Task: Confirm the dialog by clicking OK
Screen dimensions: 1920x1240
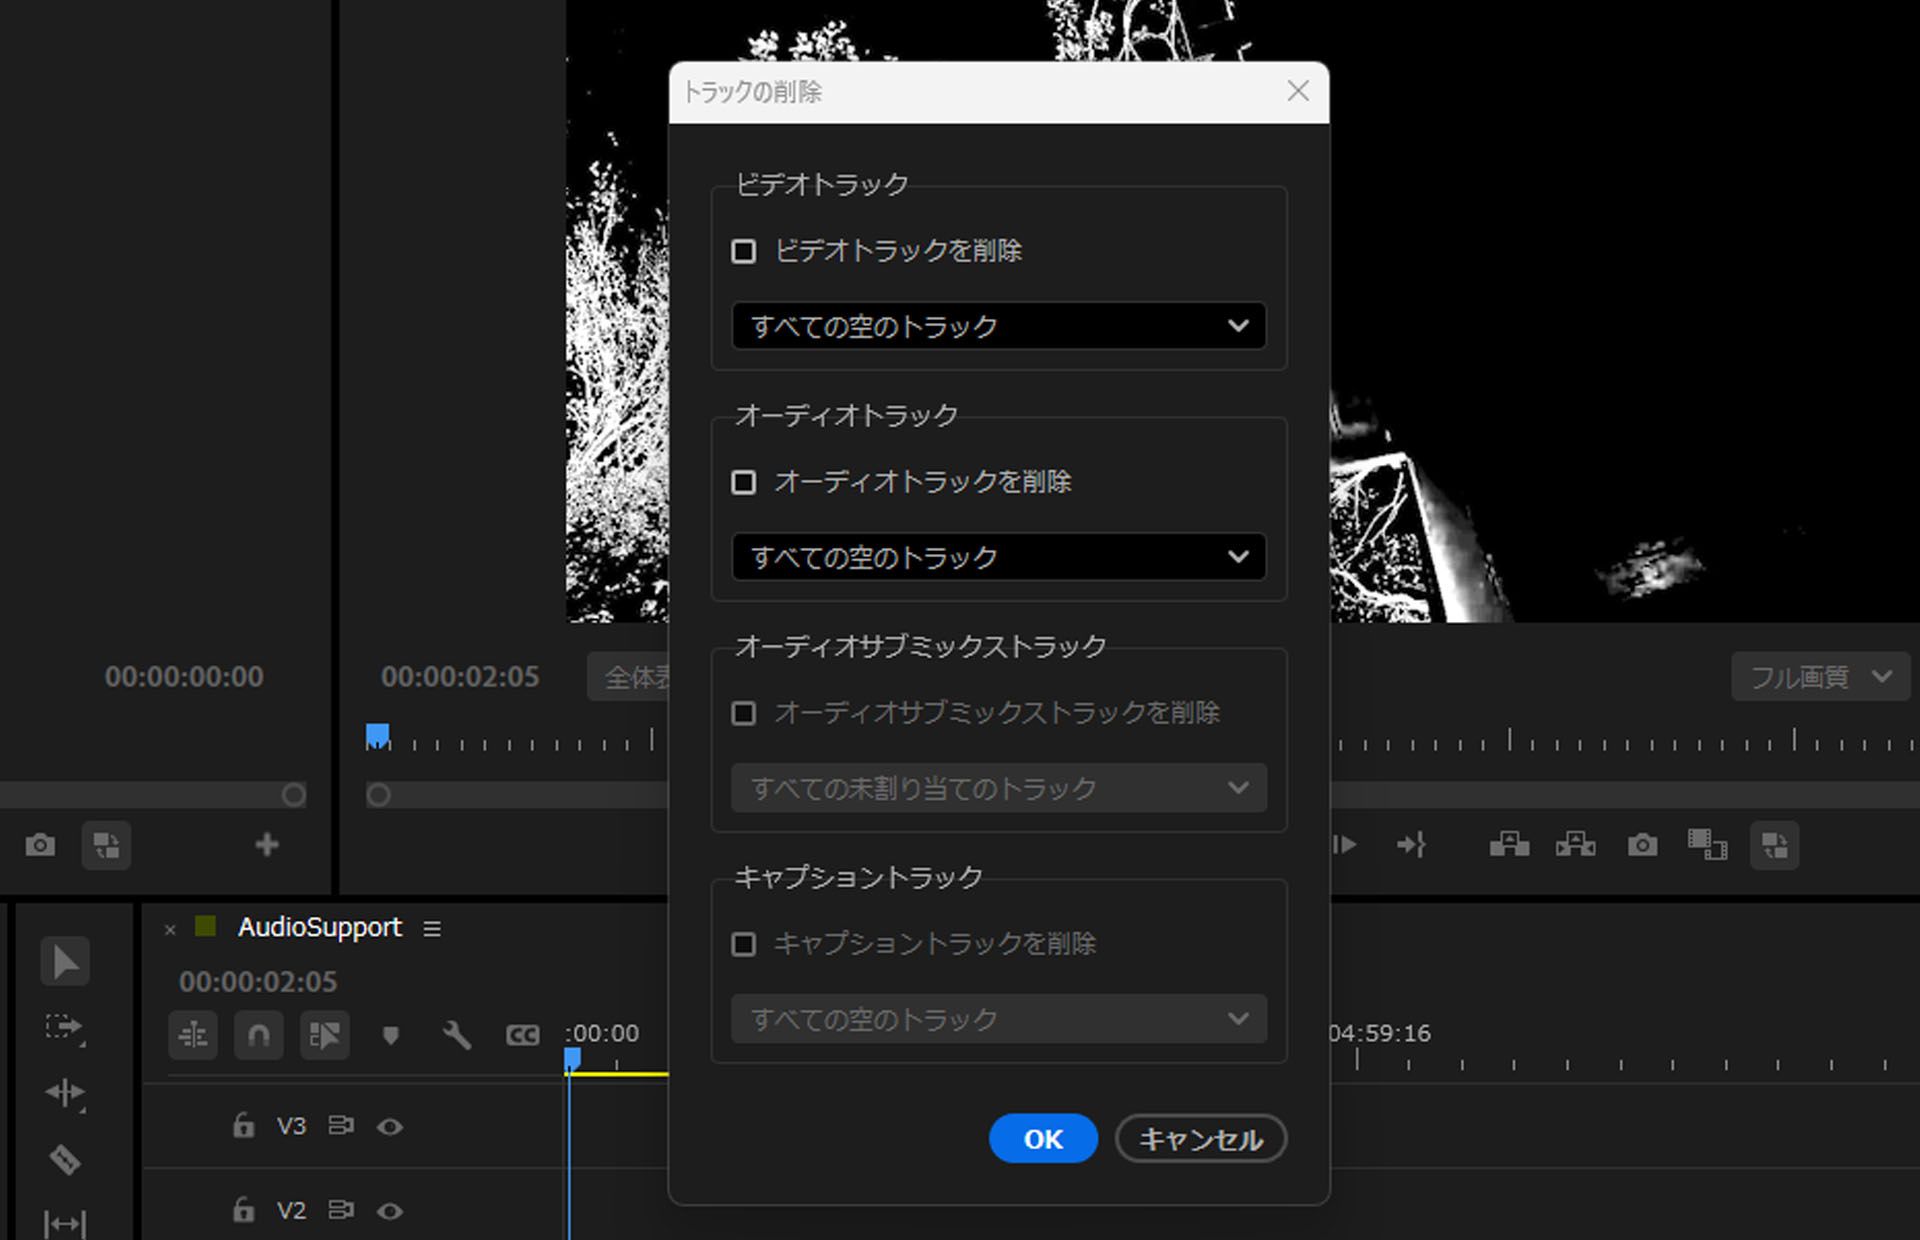Action: [x=1042, y=1139]
